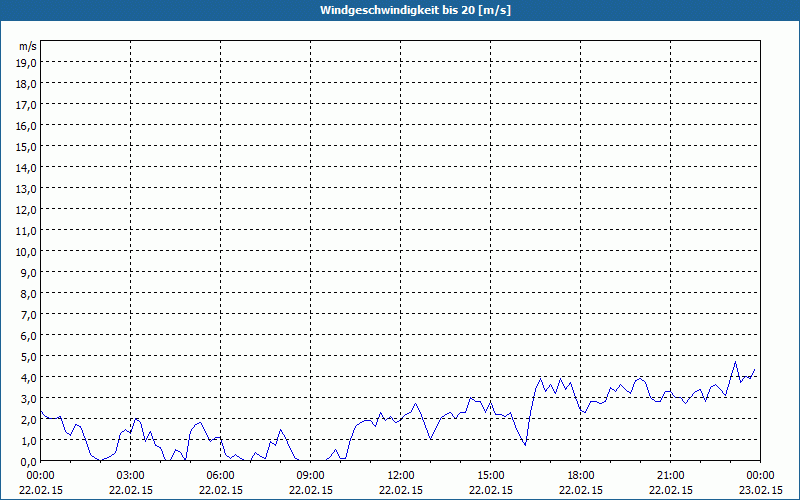
Task: Click the "23.02.15" date label
Action: [760, 490]
